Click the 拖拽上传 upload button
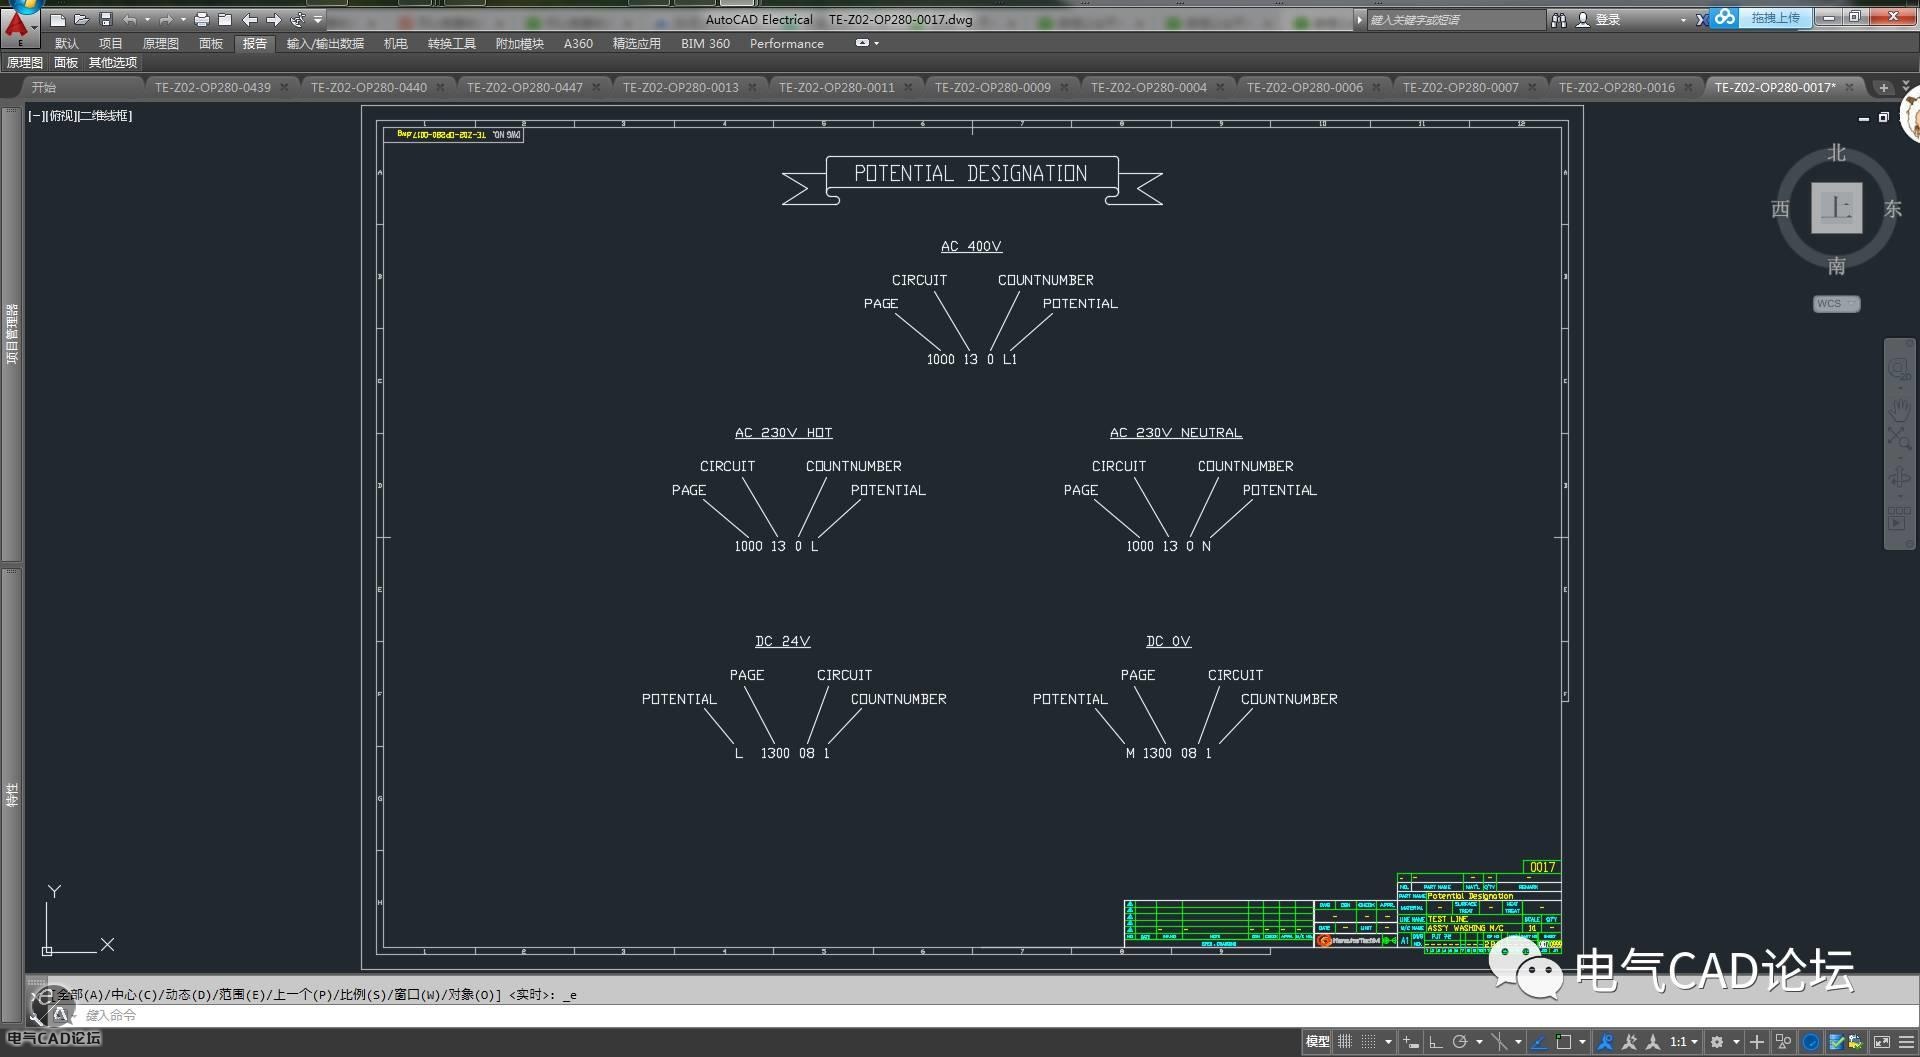 pos(1775,18)
